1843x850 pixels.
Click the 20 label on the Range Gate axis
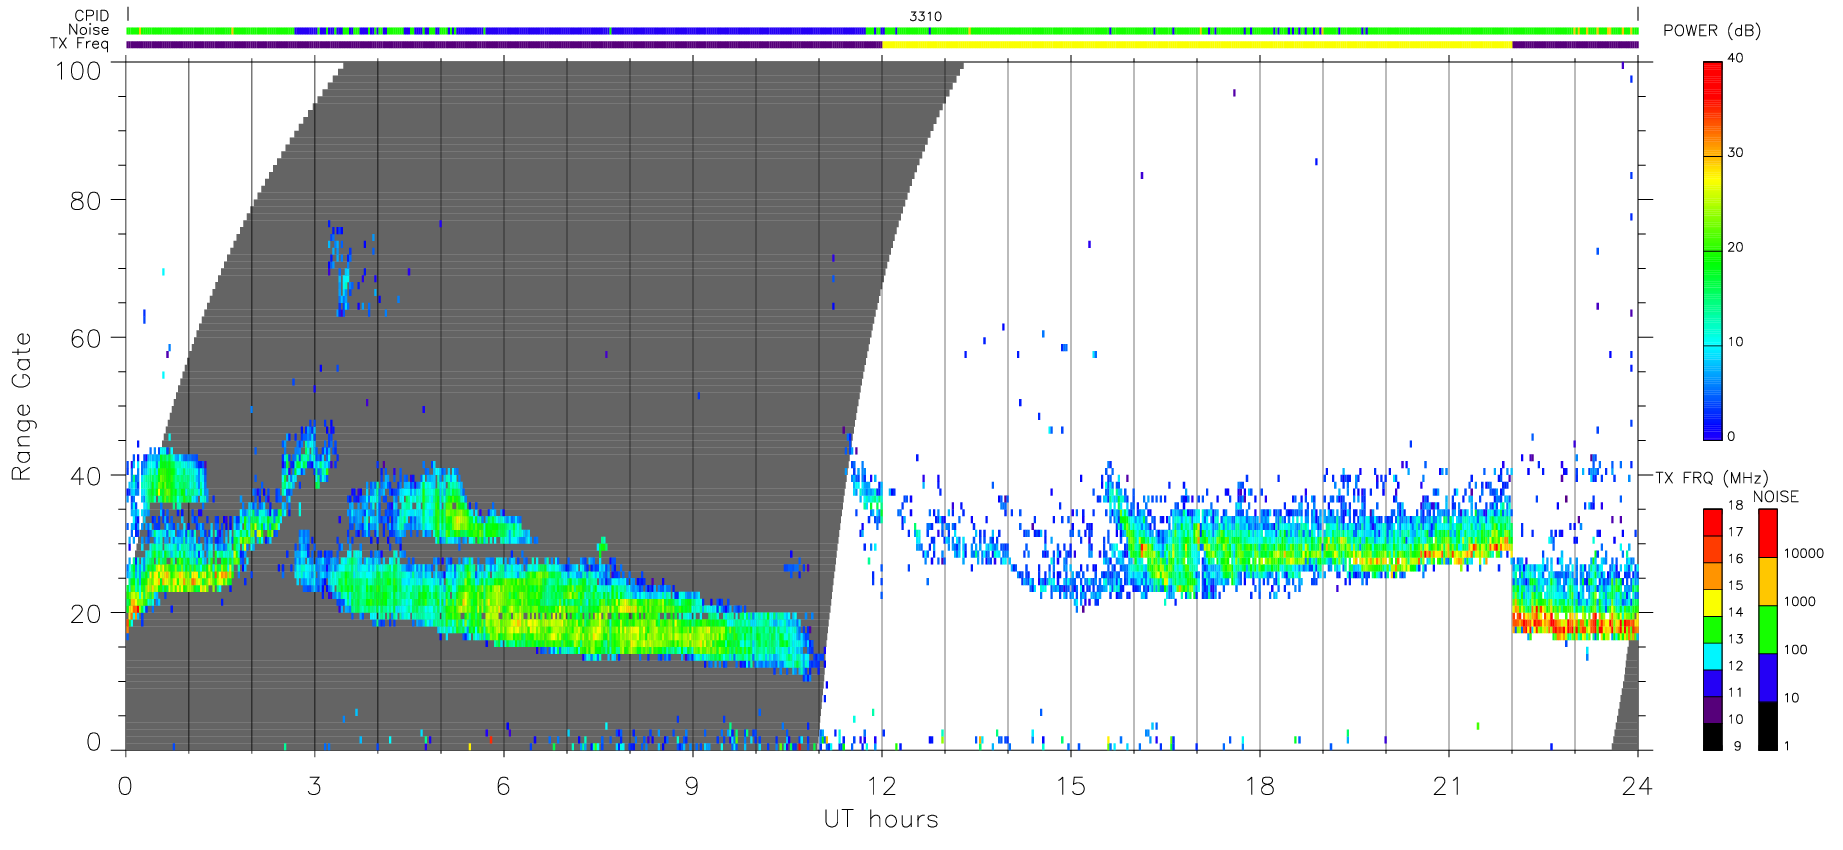click(x=85, y=614)
